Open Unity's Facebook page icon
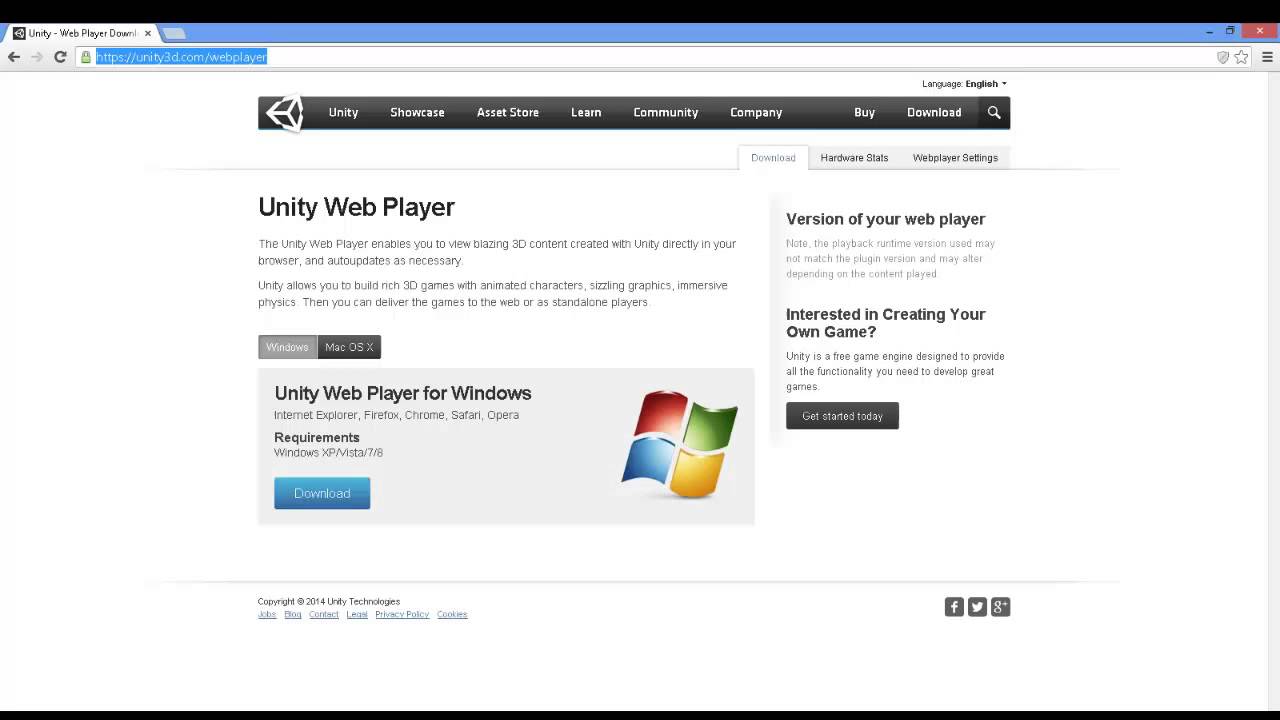The image size is (1280, 720). coord(954,607)
